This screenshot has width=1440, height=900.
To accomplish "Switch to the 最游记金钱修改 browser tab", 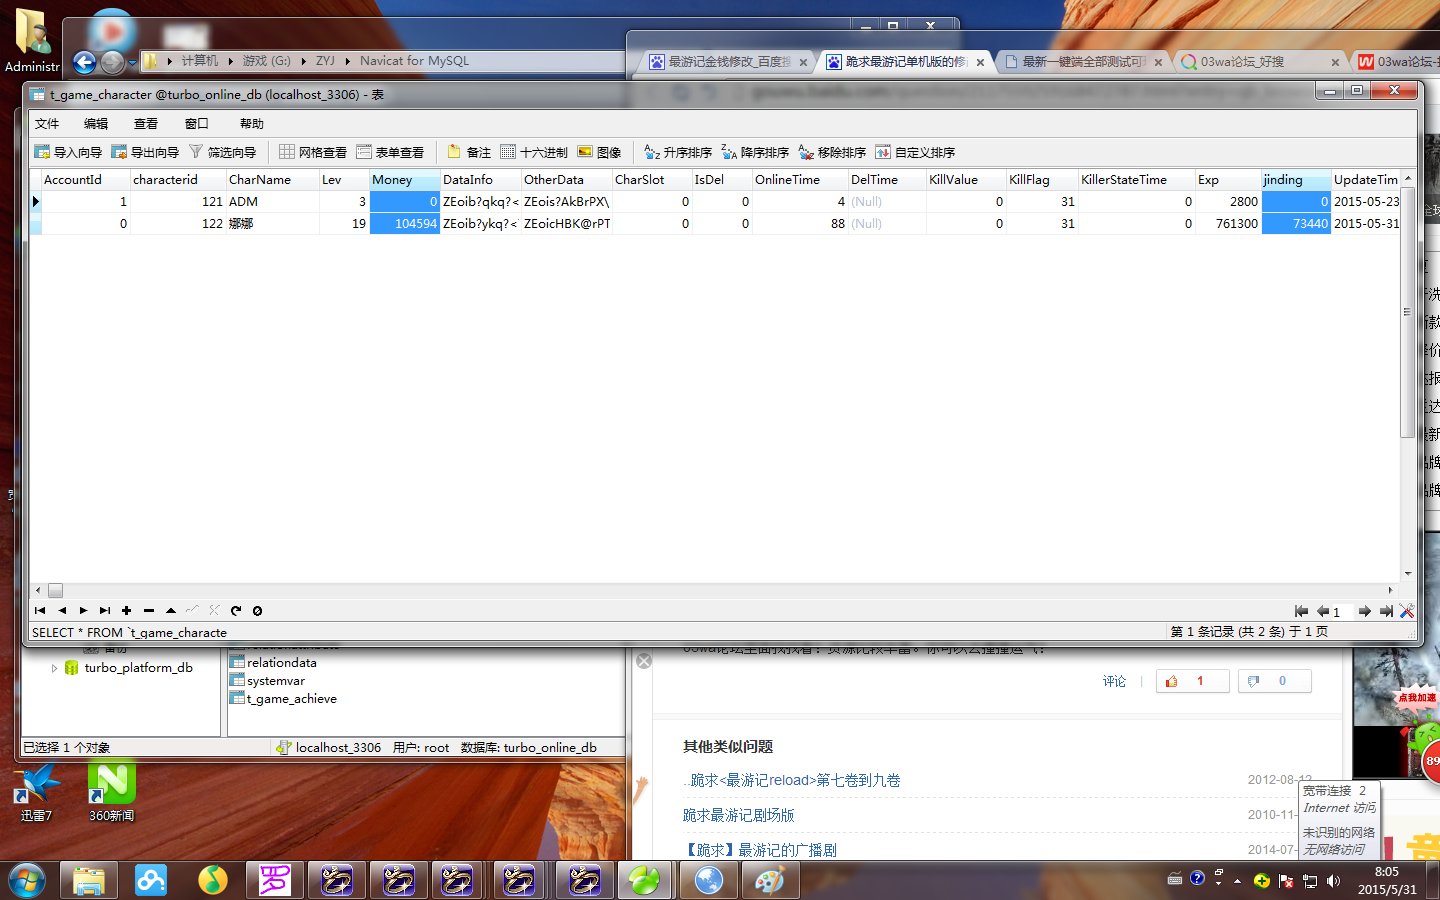I will (729, 62).
